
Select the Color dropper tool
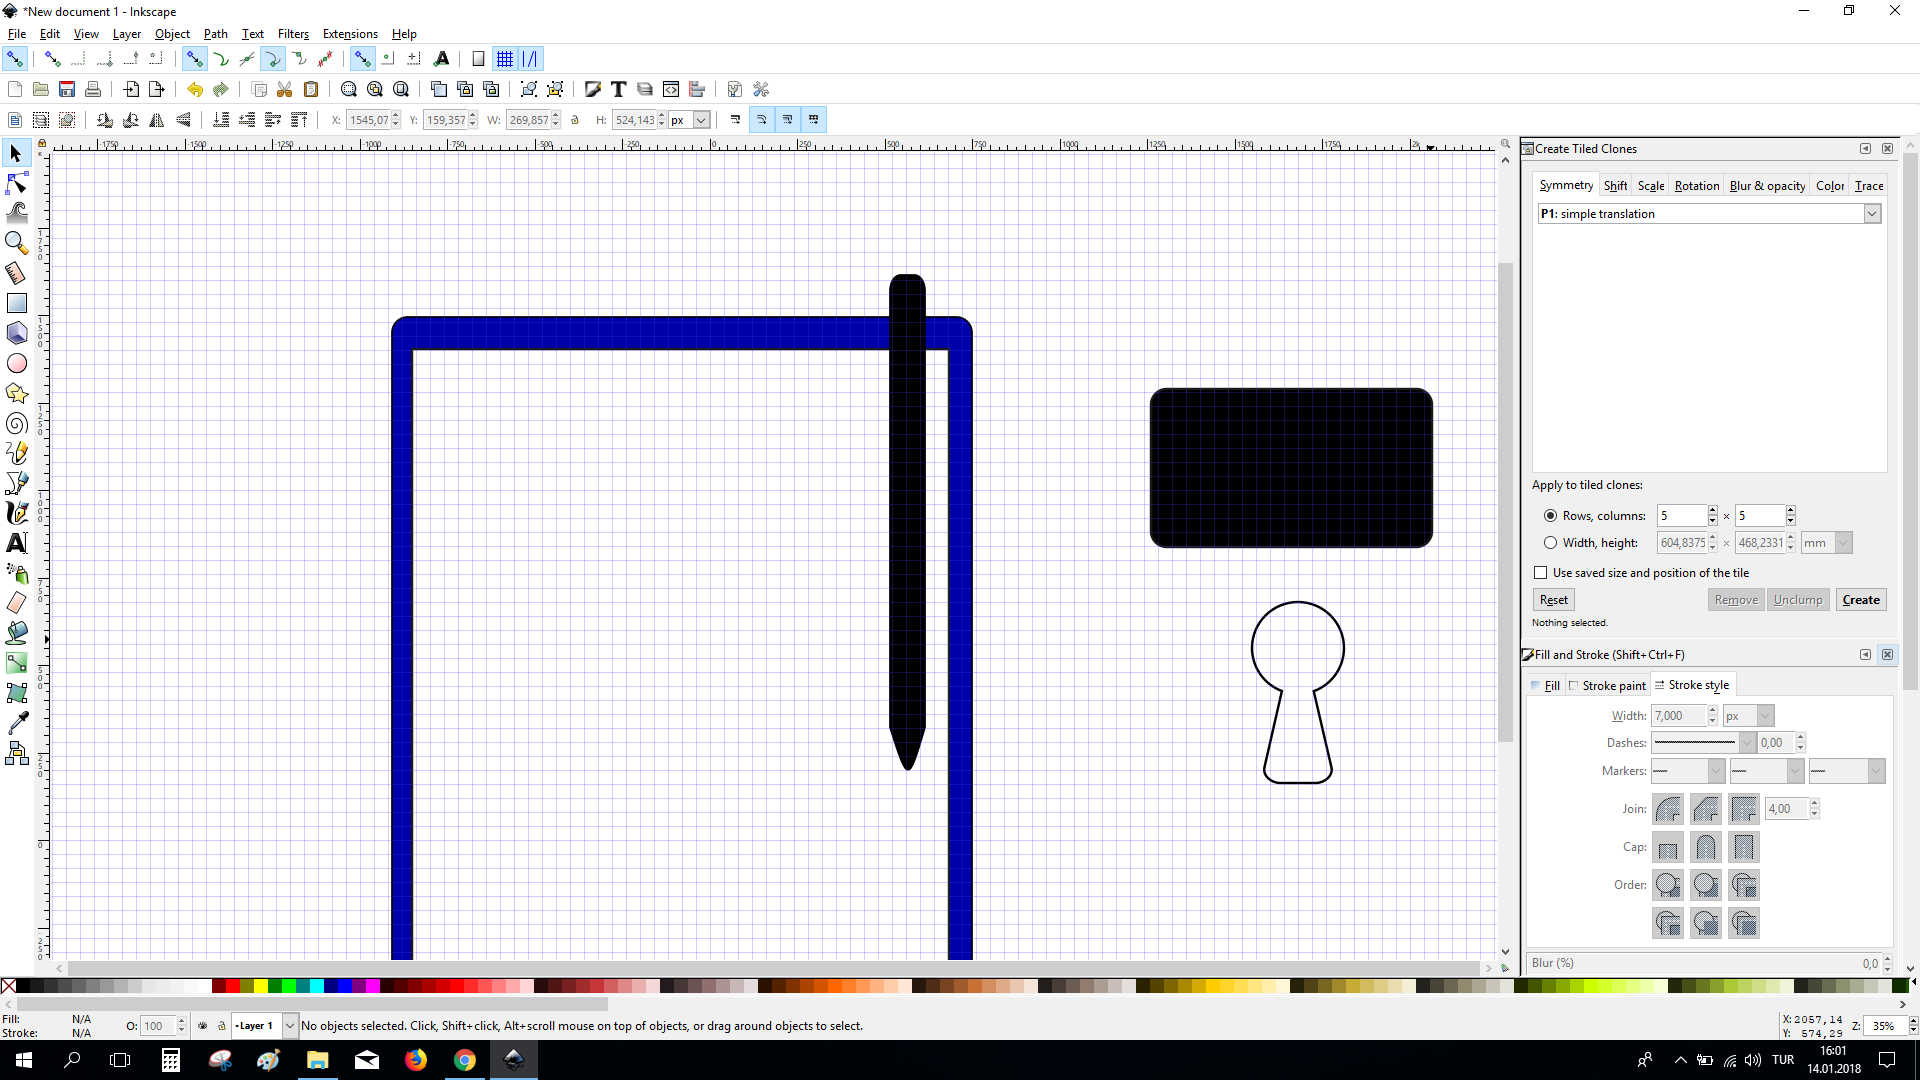pos(16,723)
